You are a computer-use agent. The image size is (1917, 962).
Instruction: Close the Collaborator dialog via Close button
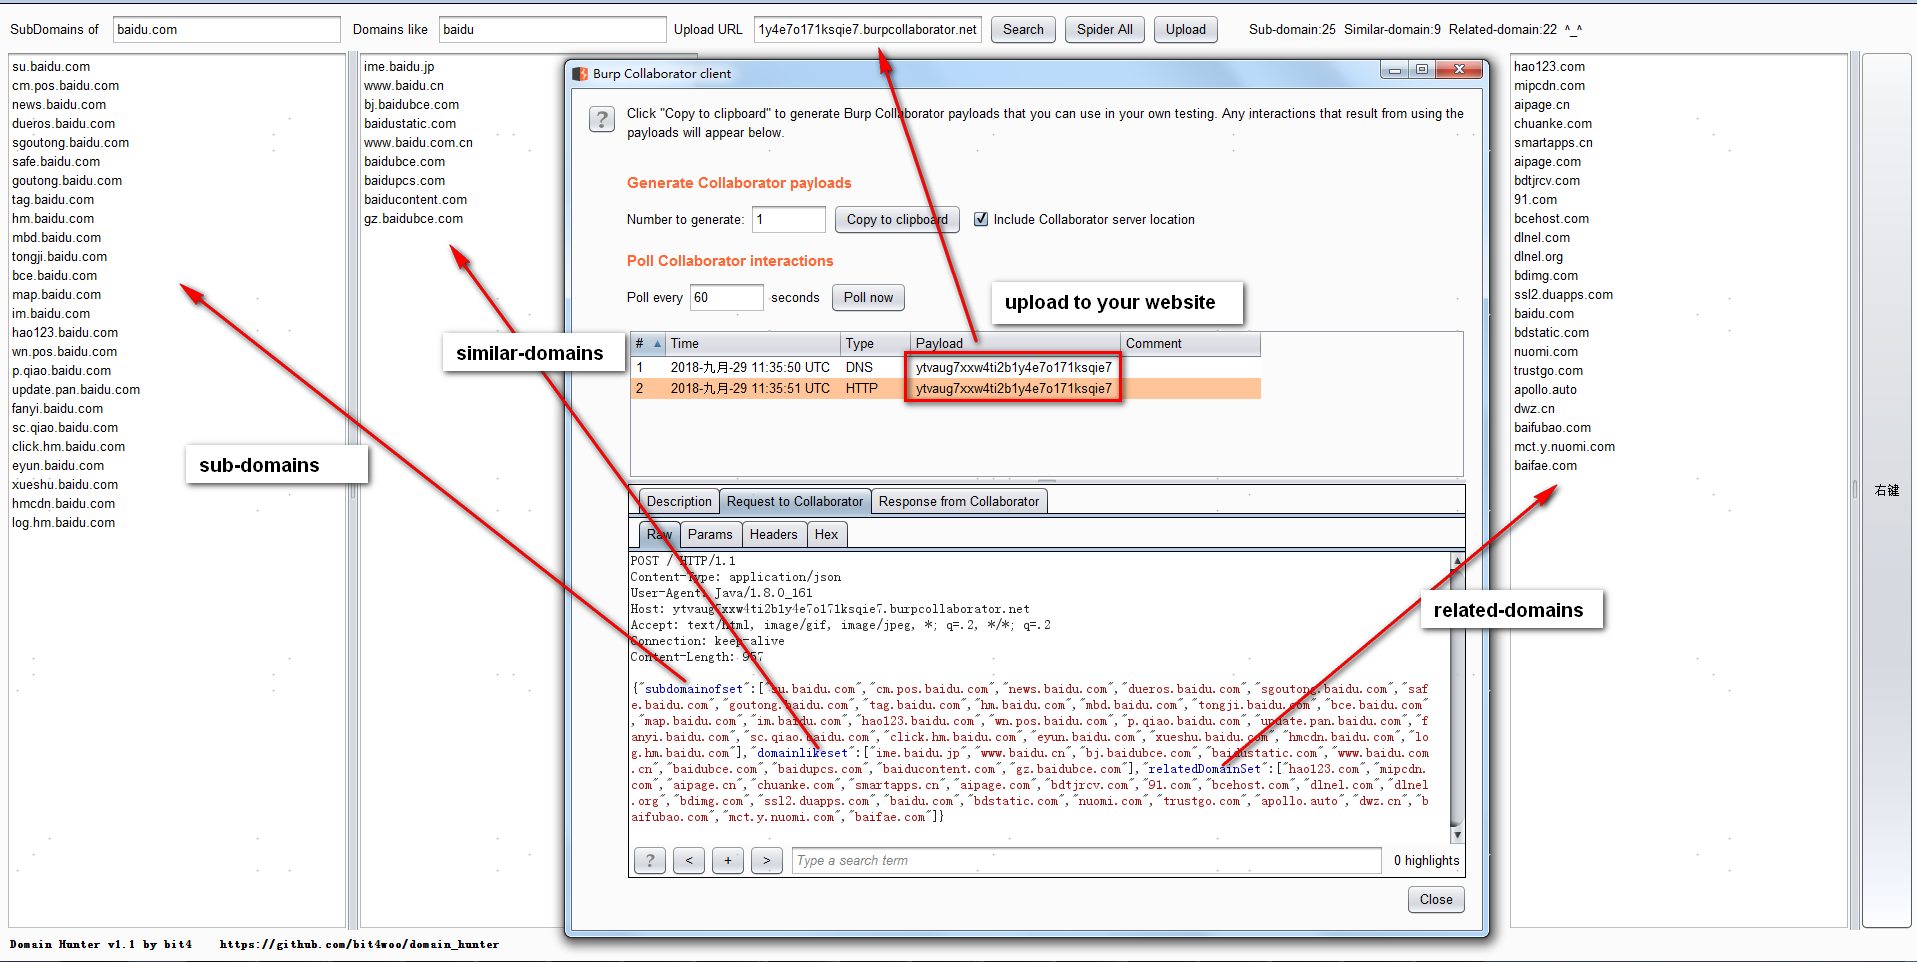coord(1436,899)
